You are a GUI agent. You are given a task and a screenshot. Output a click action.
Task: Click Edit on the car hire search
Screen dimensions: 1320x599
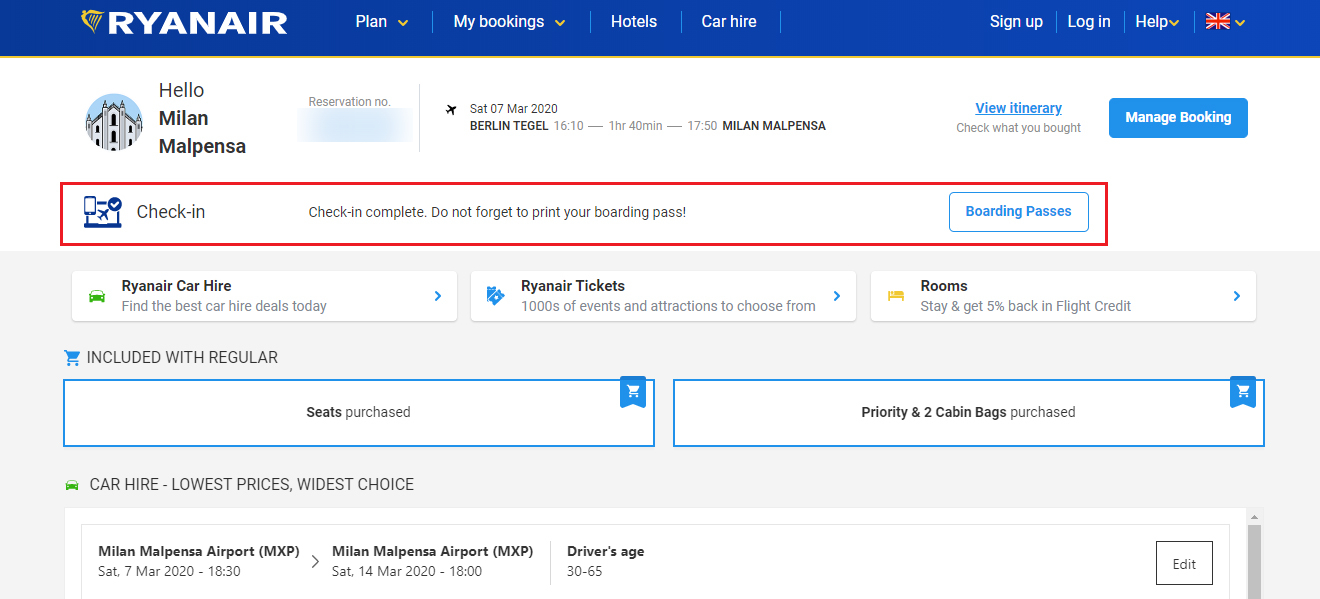pyautogui.click(x=1184, y=563)
